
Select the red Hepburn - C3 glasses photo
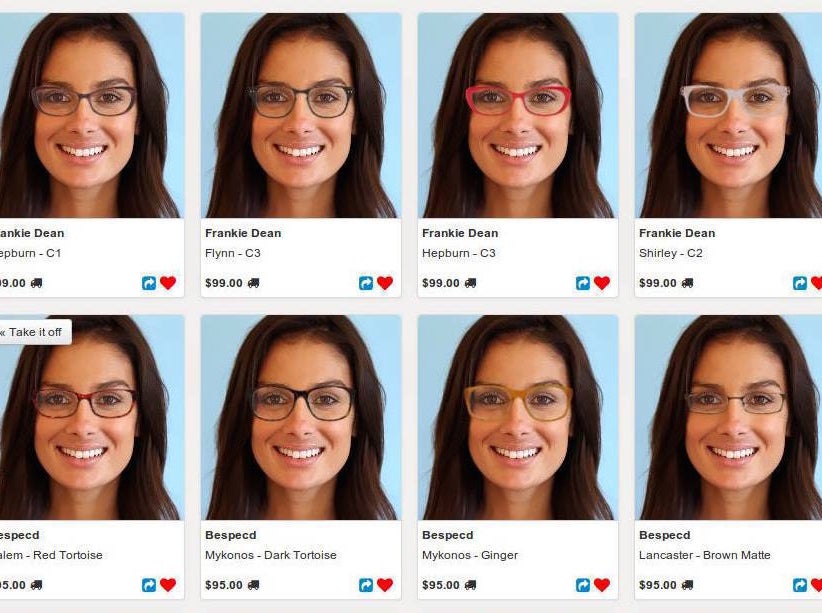(x=518, y=115)
